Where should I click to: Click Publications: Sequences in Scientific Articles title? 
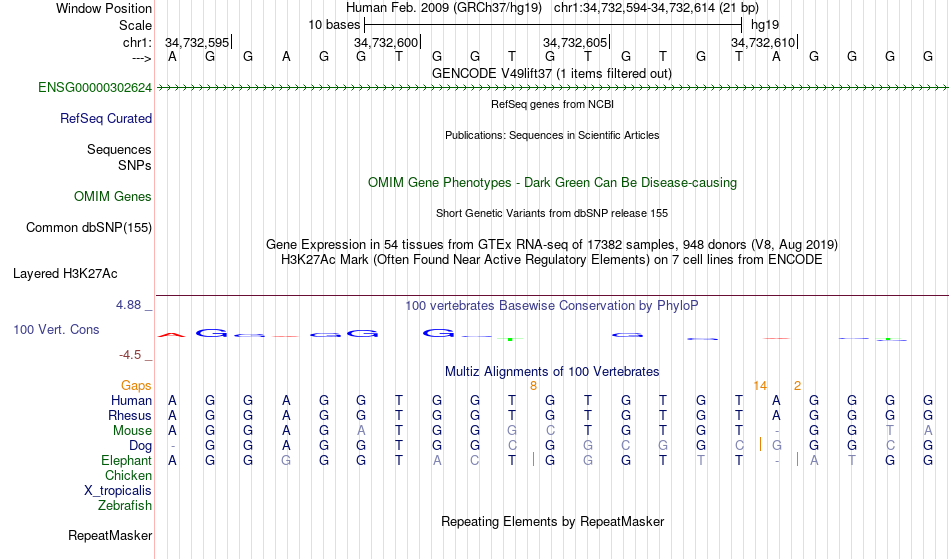pos(552,135)
